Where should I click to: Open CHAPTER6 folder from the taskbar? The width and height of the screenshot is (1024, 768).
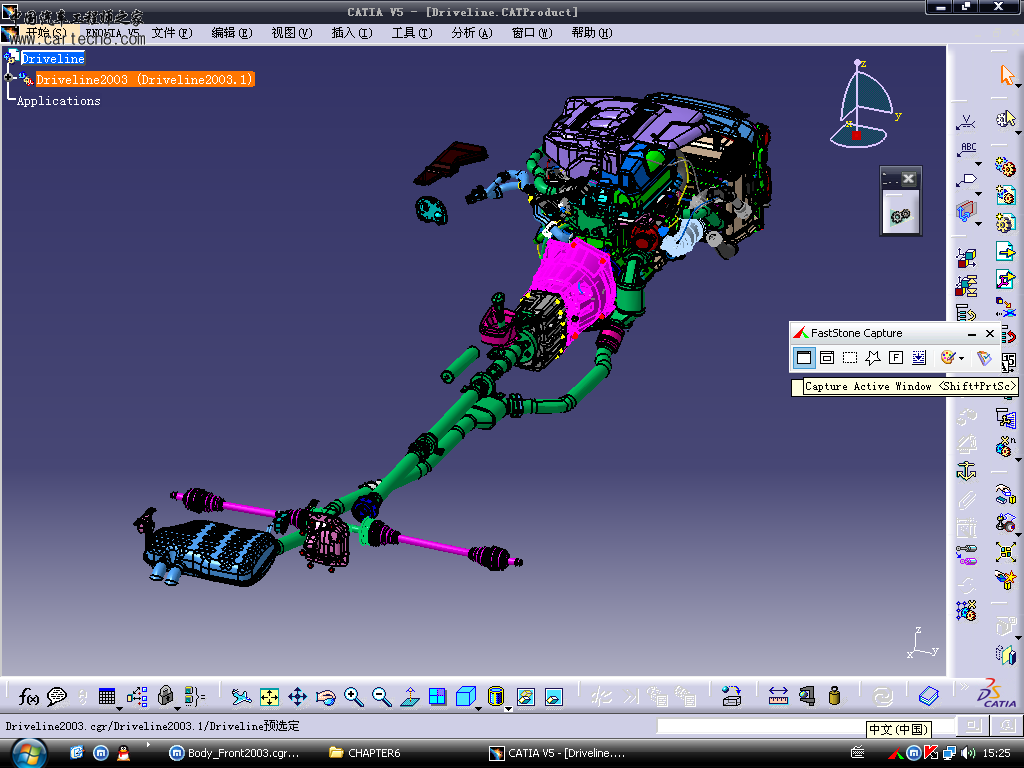pos(364,753)
